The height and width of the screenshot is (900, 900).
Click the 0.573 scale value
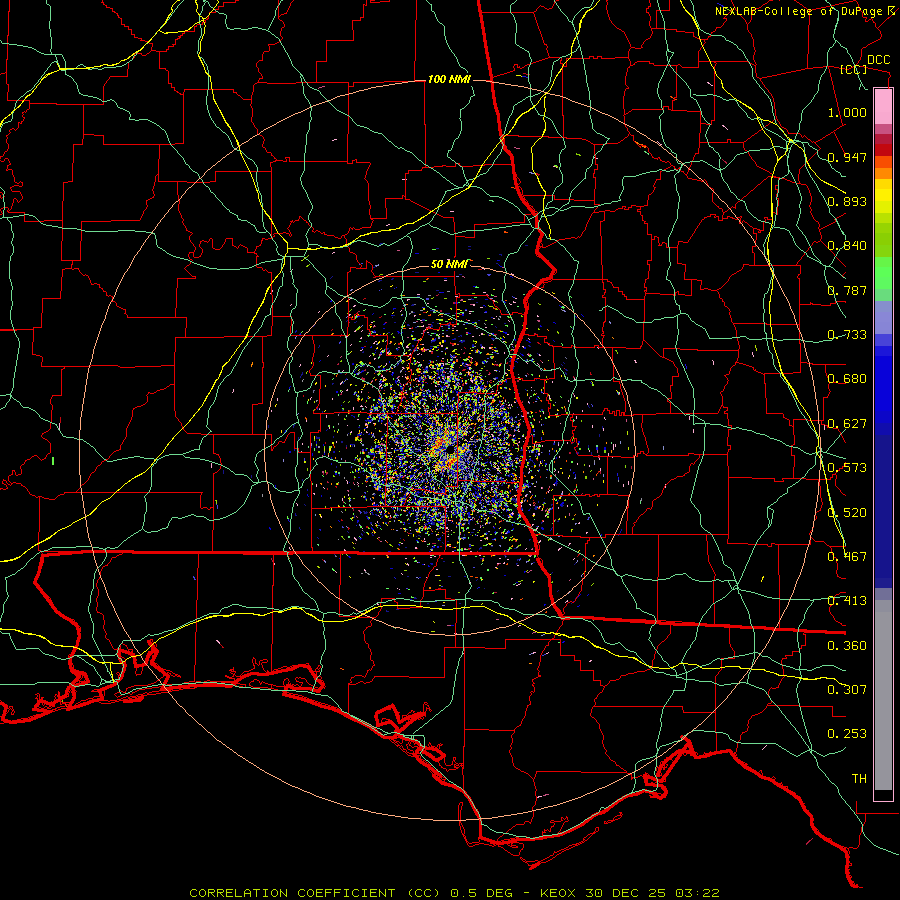[847, 468]
